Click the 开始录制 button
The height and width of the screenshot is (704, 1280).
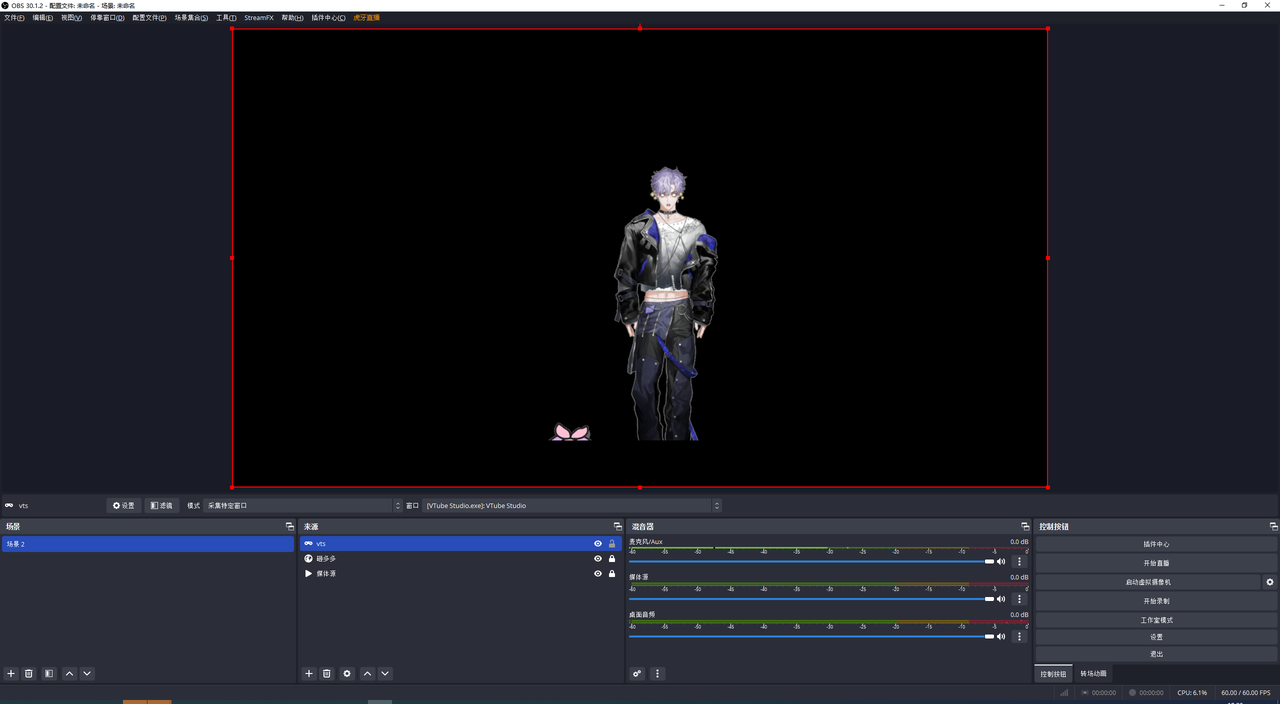pyautogui.click(x=1156, y=601)
